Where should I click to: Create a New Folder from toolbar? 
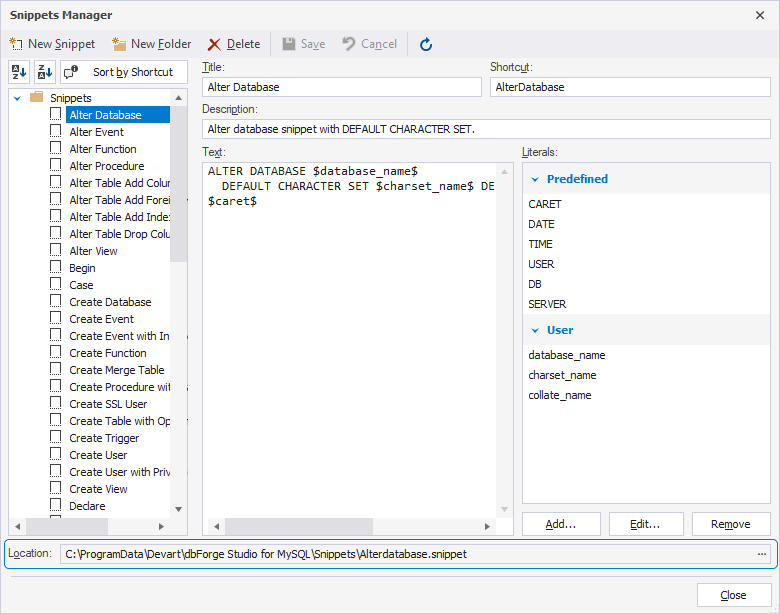coord(152,44)
